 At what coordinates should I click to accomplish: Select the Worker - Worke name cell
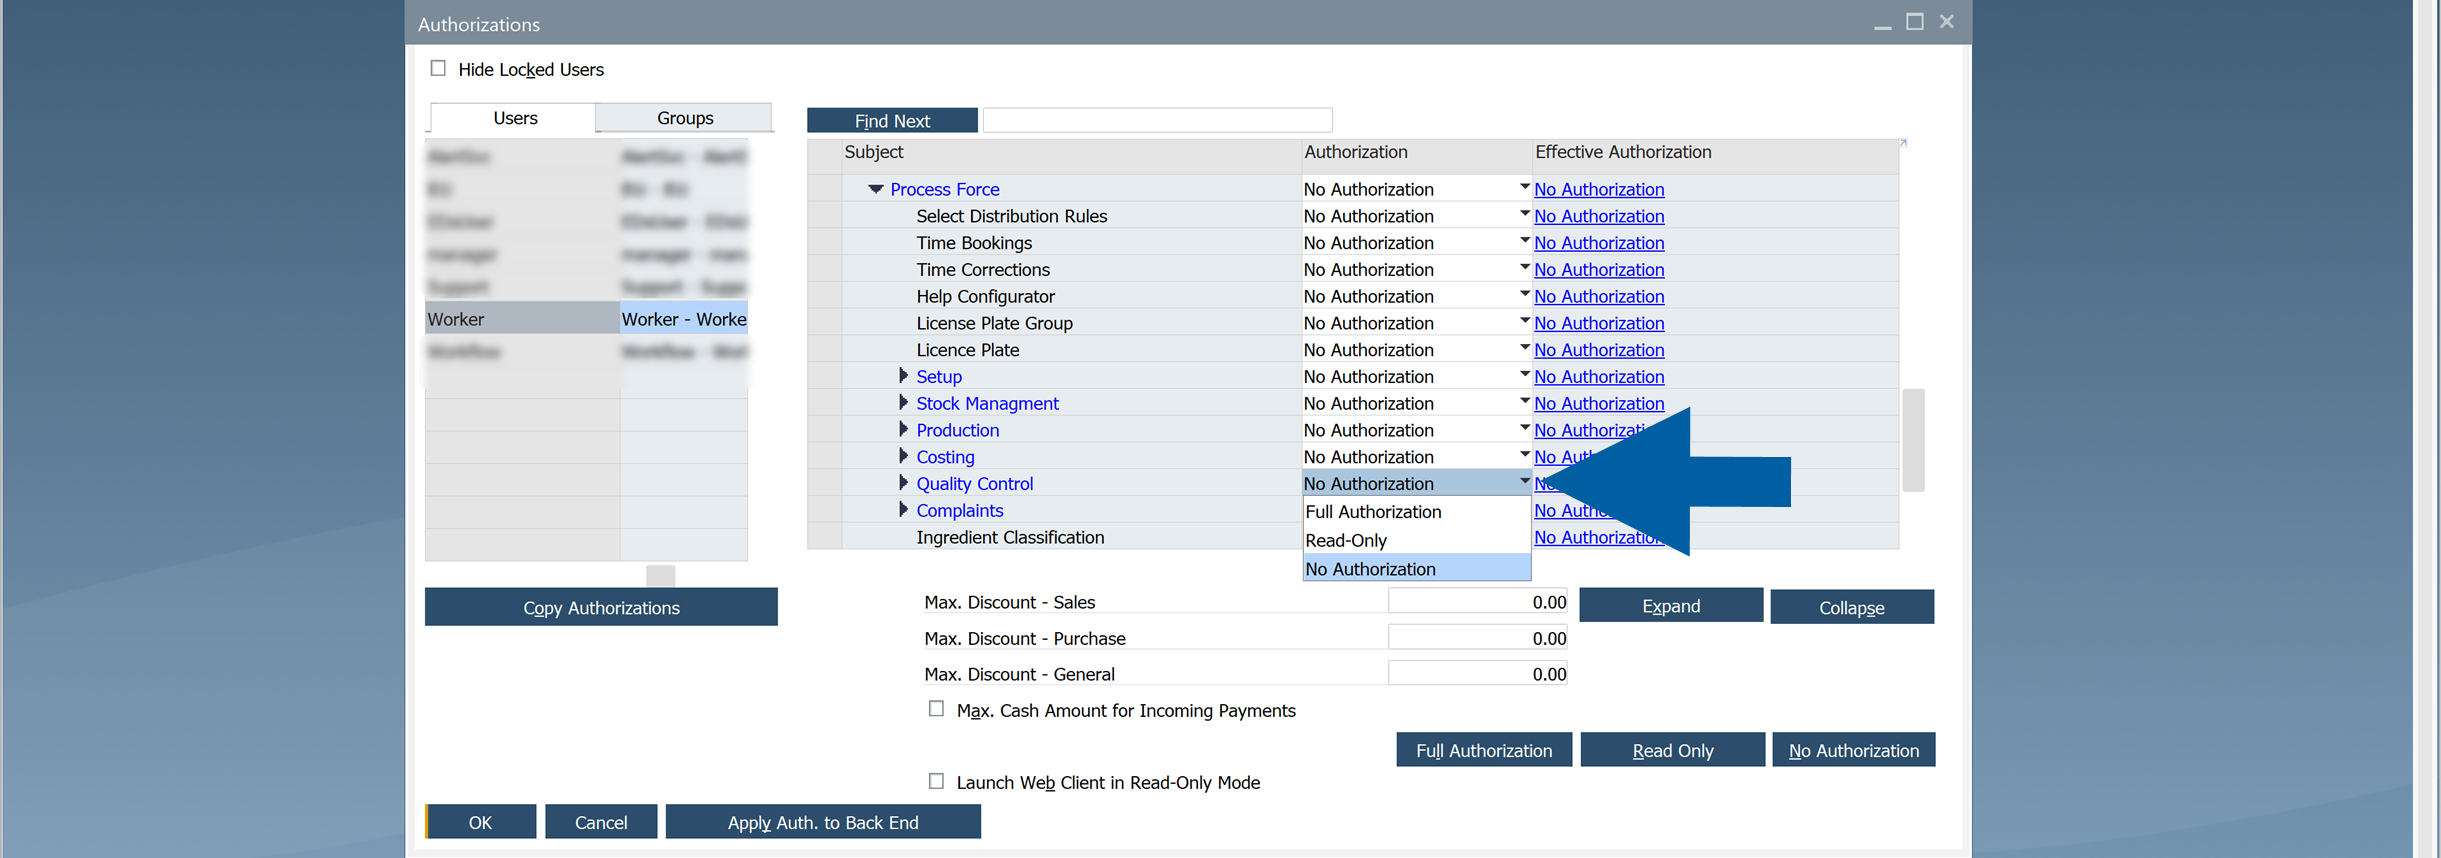(x=684, y=318)
